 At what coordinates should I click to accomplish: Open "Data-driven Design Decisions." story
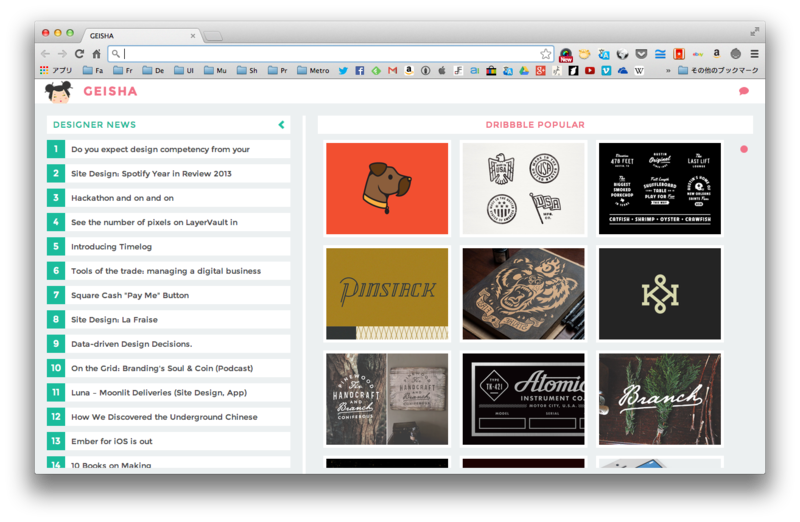click(168, 344)
